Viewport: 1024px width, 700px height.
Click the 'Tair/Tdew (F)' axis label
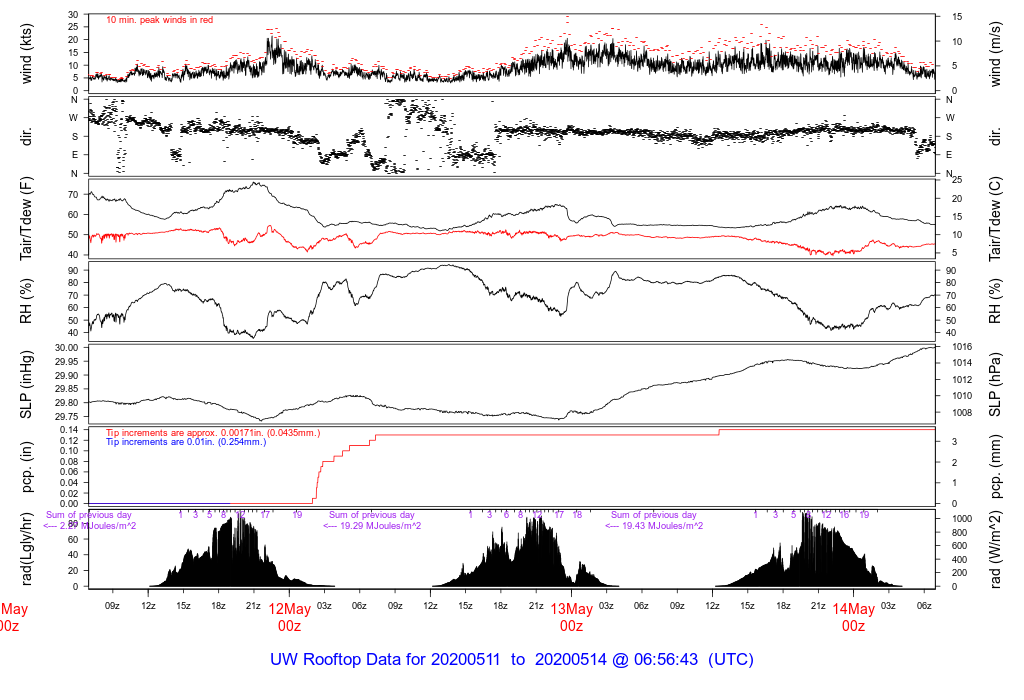[x=26, y=219]
